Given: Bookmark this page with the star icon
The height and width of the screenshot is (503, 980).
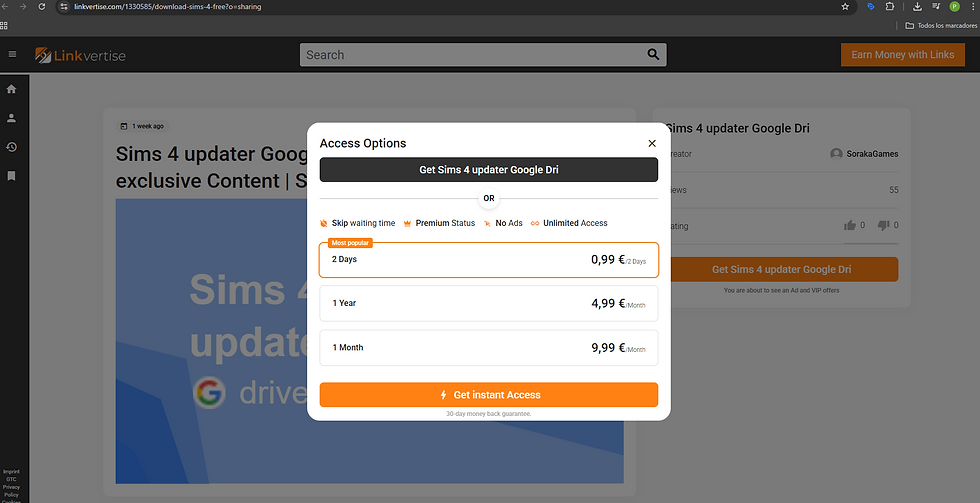Looking at the screenshot, I should coord(845,6).
